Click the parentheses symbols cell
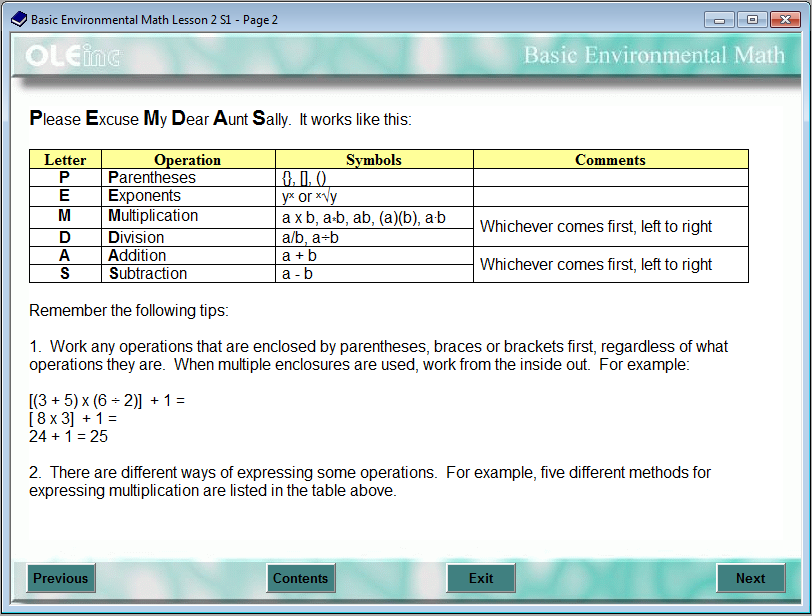Viewport: 812px width, 616px height. (373, 178)
